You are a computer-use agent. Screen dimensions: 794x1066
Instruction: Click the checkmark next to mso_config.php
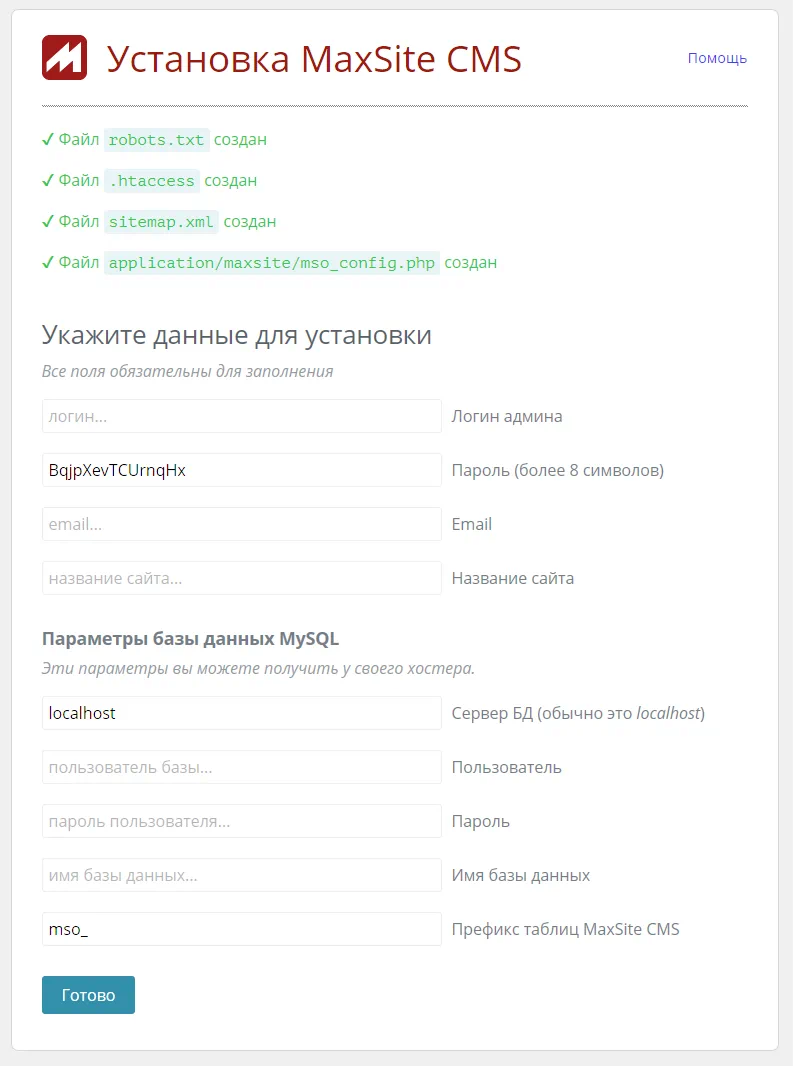(x=48, y=262)
